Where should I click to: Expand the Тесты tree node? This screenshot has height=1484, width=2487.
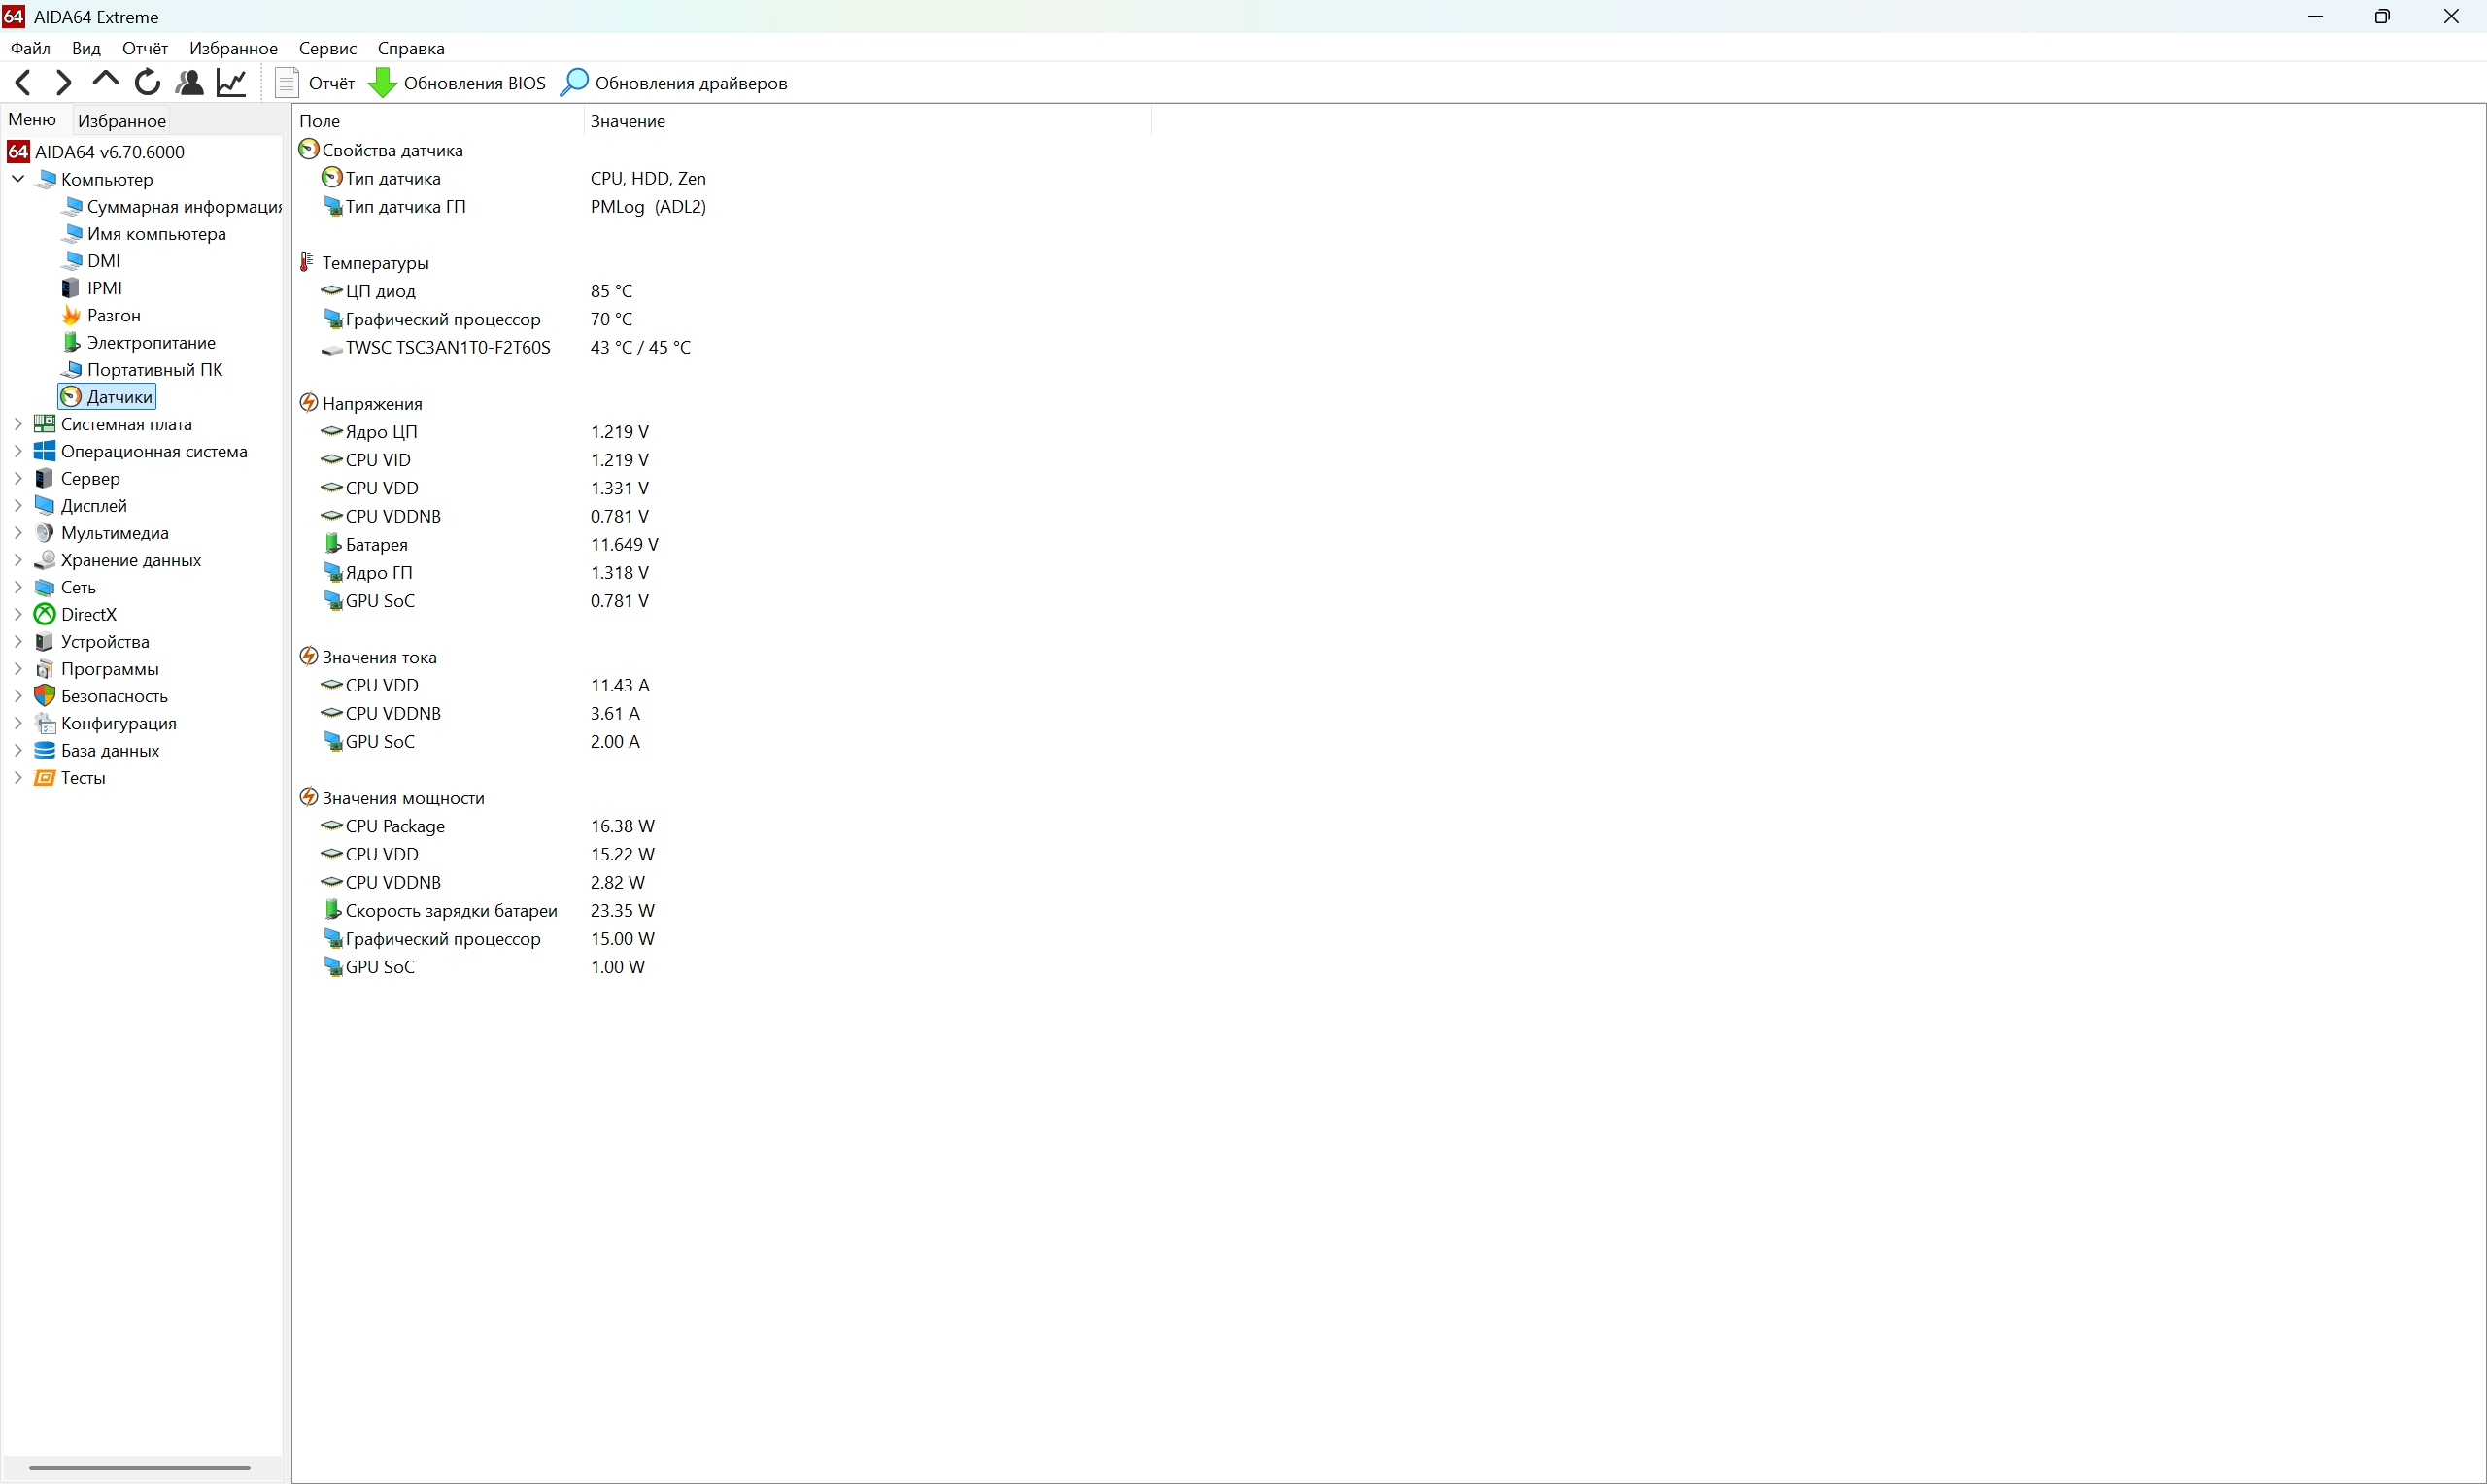18,777
